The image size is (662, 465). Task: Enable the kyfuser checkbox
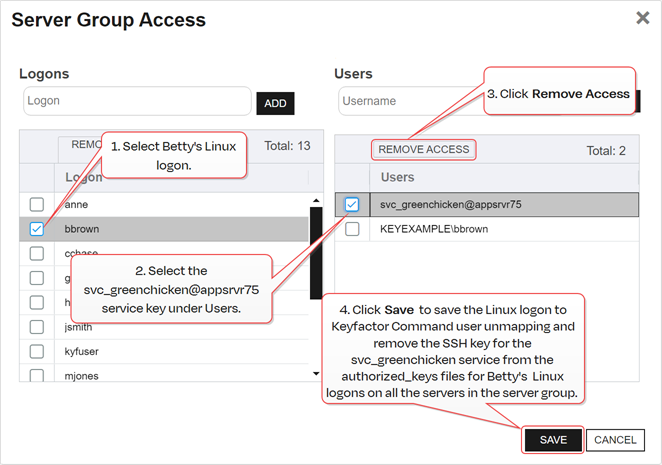click(x=37, y=352)
